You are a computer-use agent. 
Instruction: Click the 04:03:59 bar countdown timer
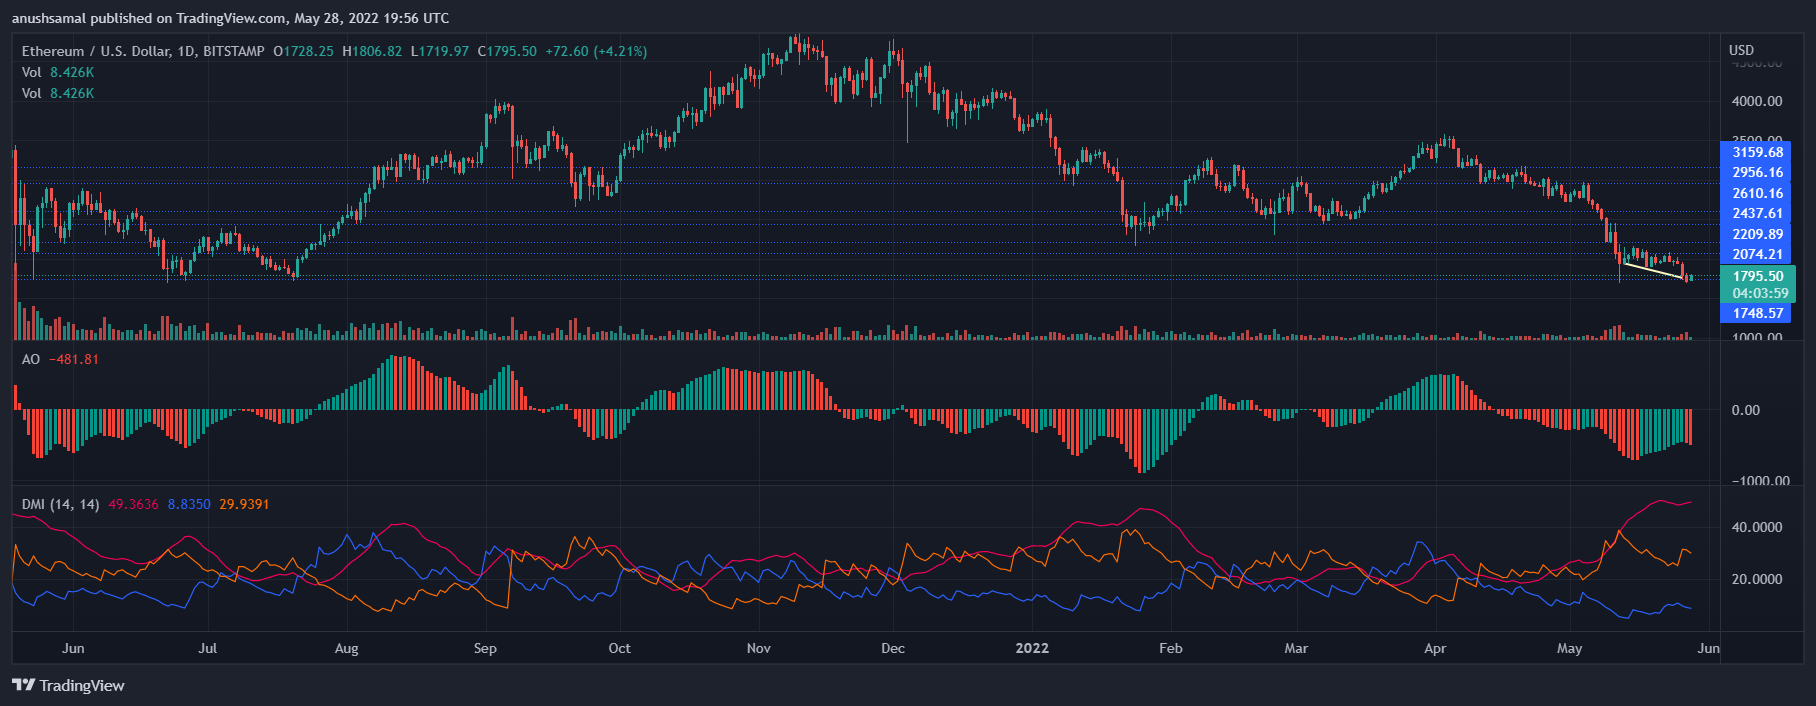(1759, 293)
